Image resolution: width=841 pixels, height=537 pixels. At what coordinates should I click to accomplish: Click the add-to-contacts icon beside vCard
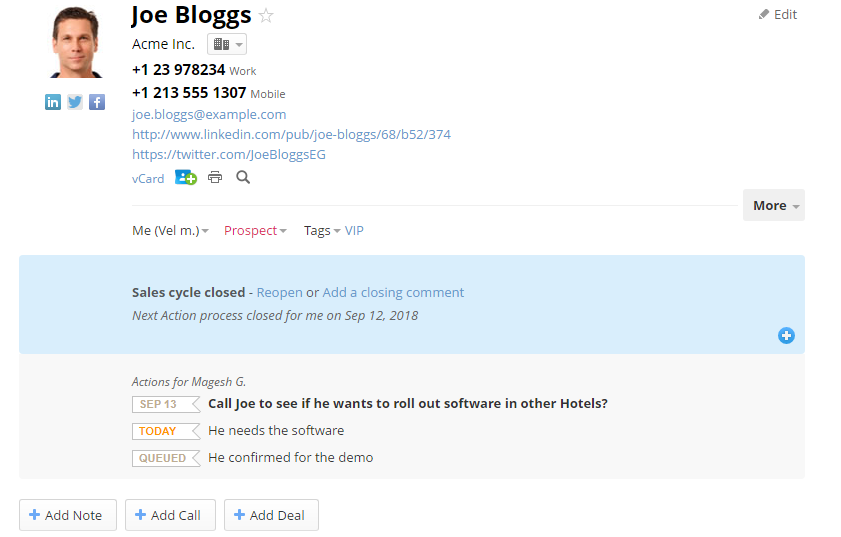point(186,178)
